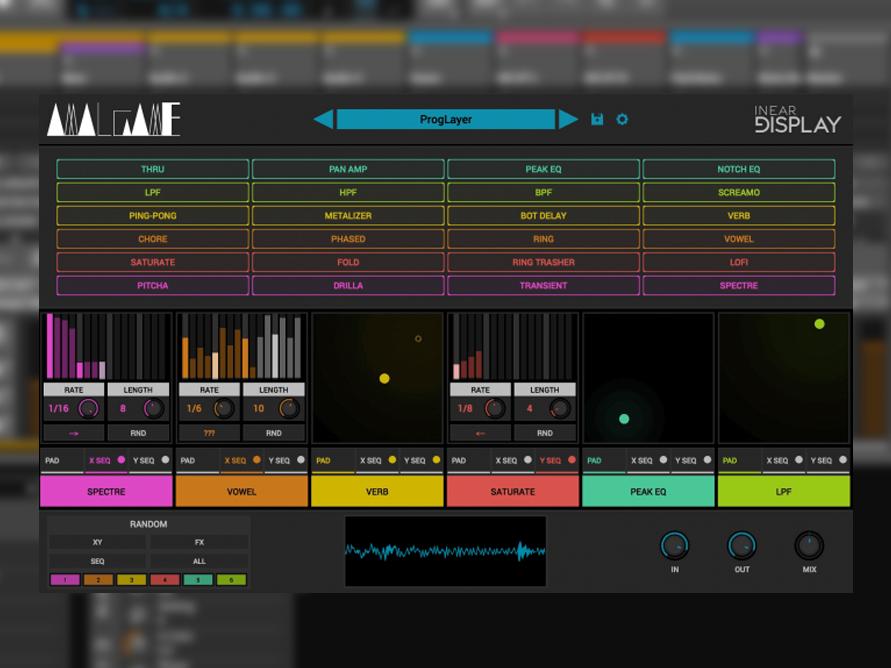Click the VOWEL rate knob
The width and height of the screenshot is (891, 668).
[x=224, y=408]
